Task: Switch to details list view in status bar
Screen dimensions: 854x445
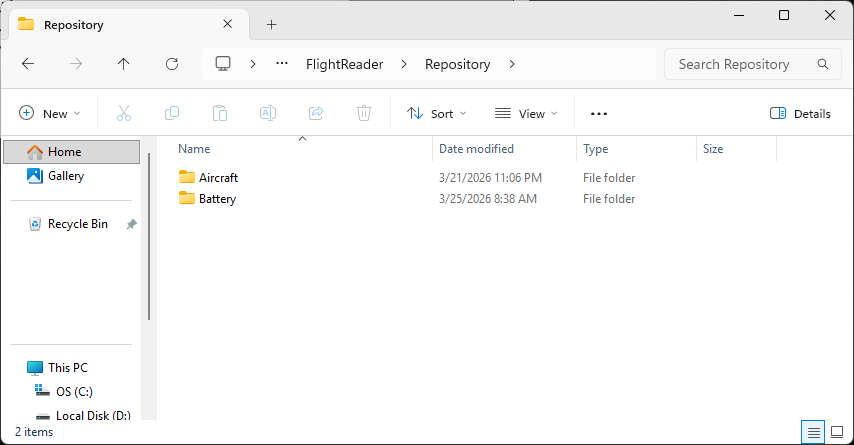Action: click(814, 432)
